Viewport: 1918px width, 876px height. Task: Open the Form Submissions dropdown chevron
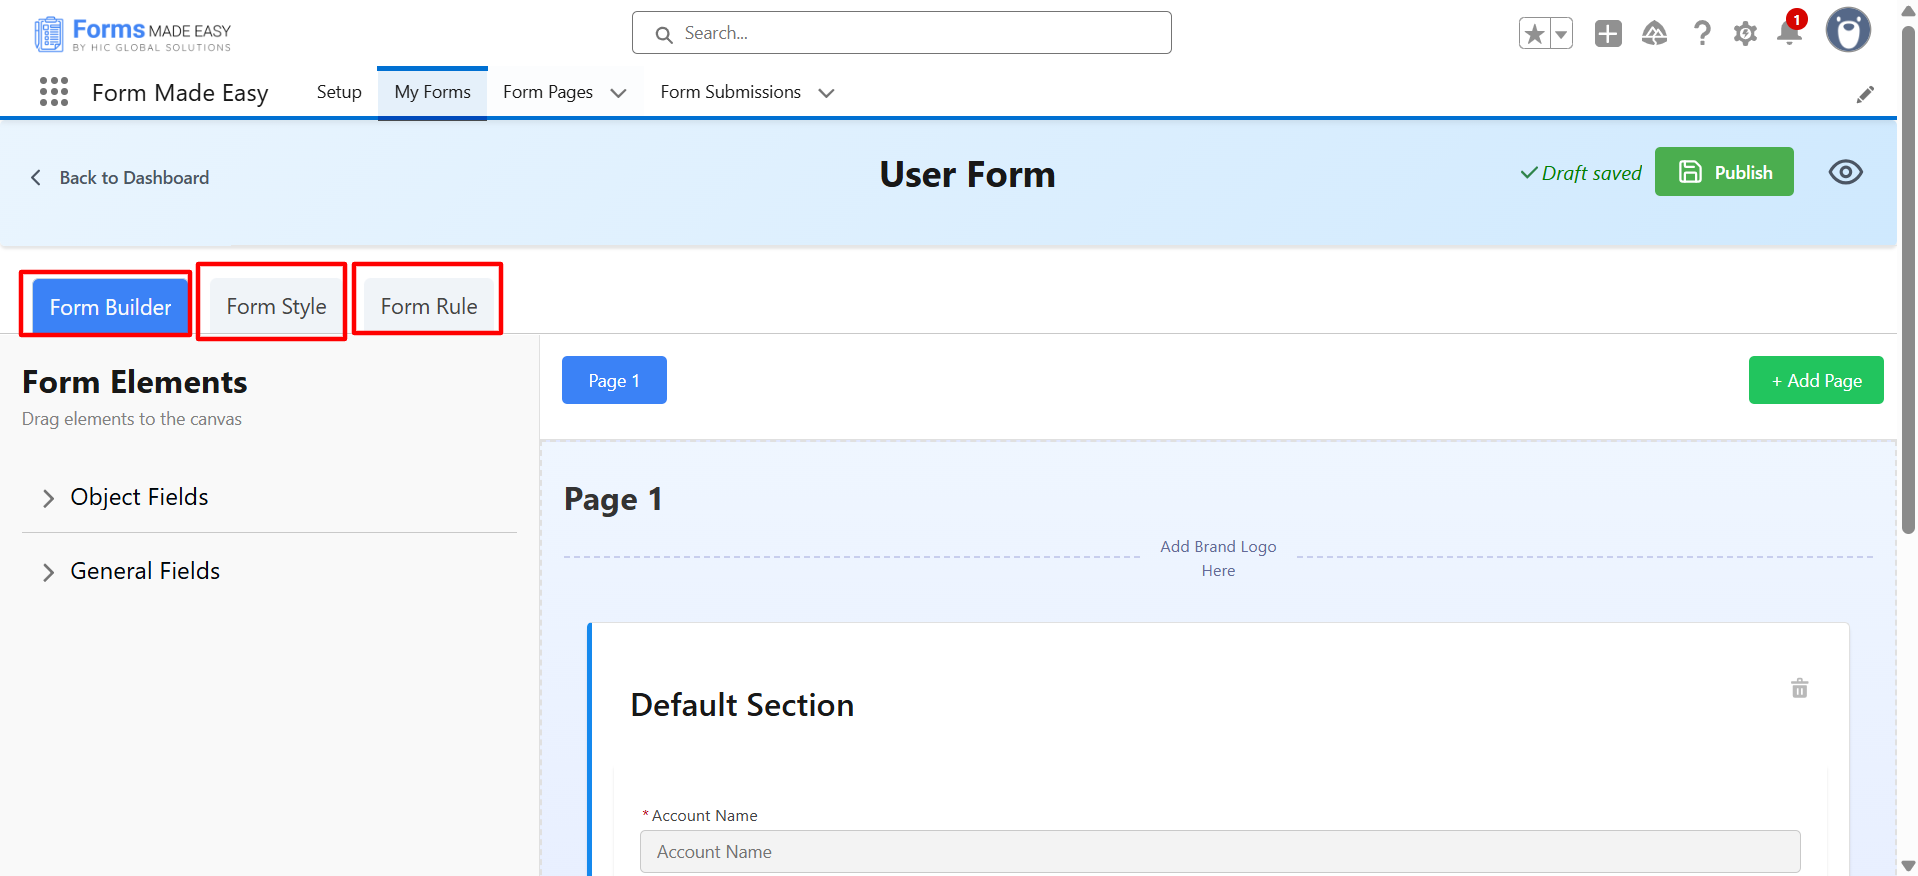coord(826,93)
